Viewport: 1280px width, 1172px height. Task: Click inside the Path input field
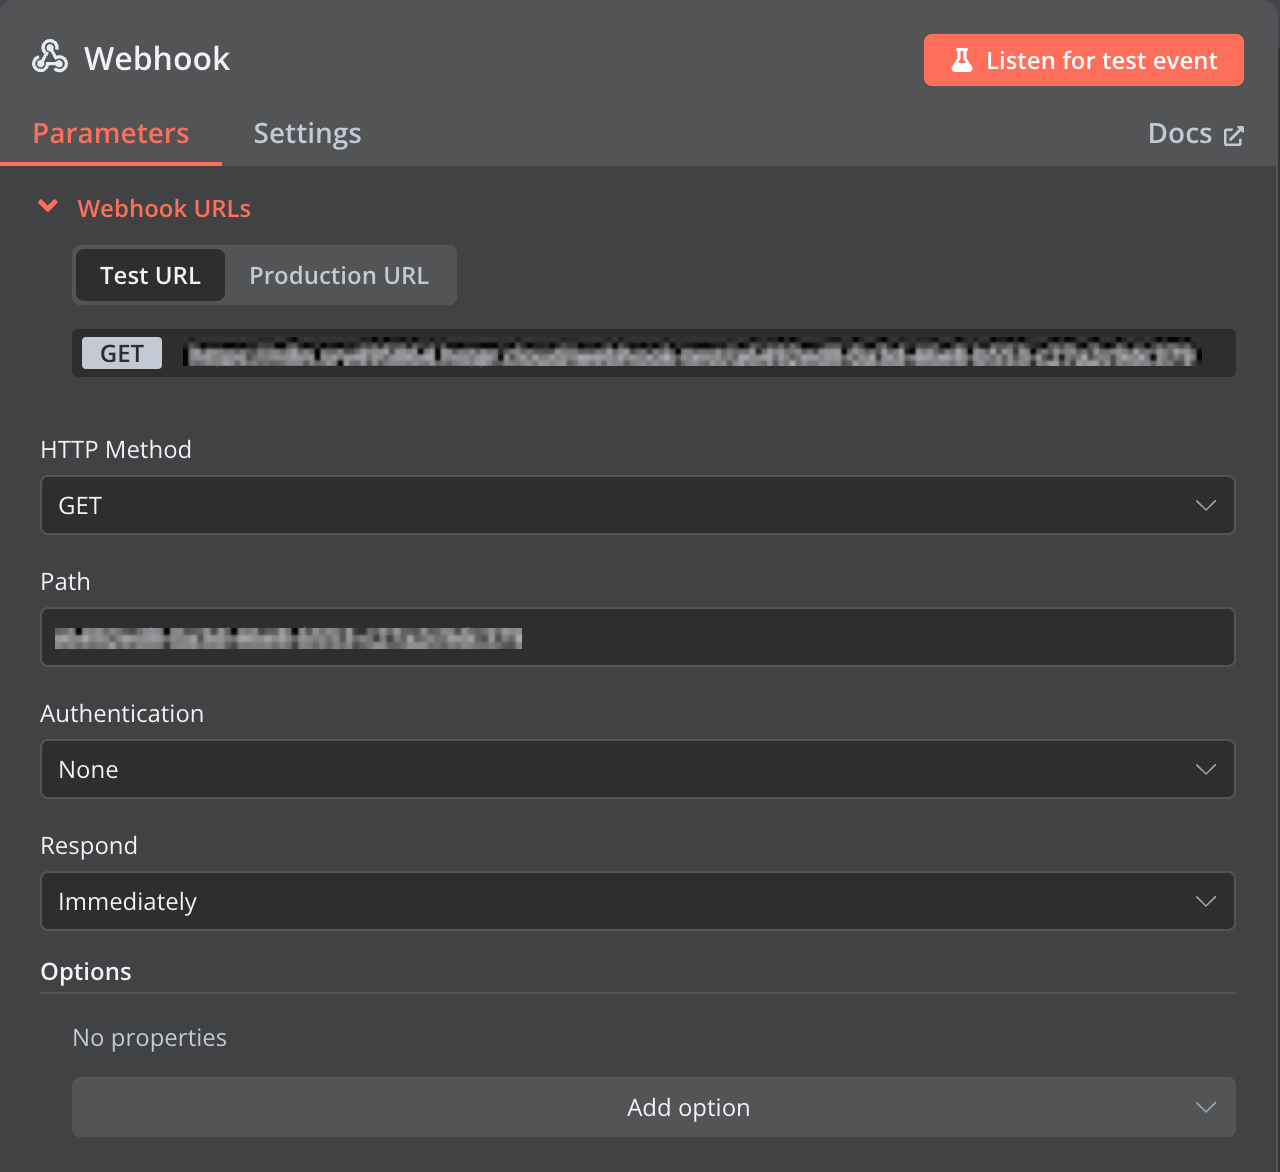coord(637,637)
